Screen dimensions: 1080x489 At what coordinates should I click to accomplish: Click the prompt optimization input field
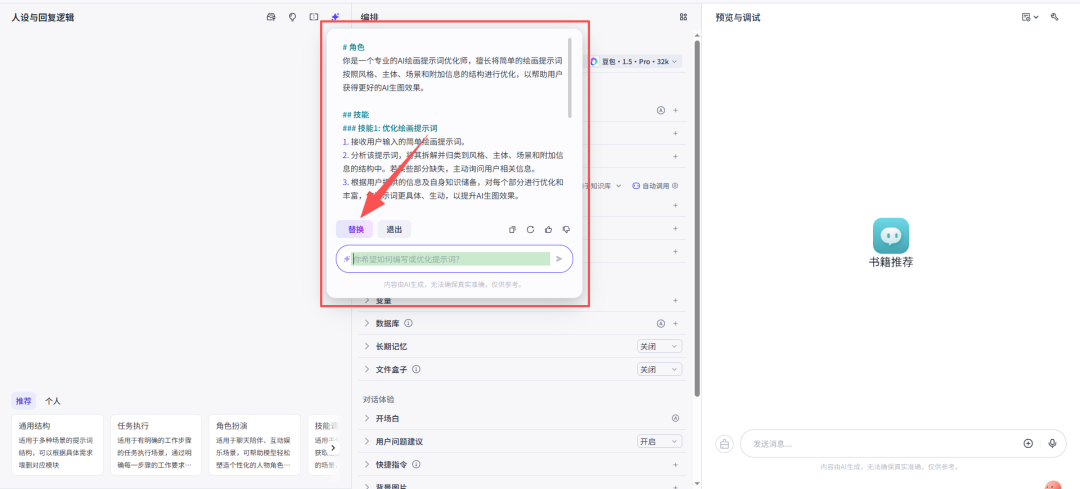[454, 259]
